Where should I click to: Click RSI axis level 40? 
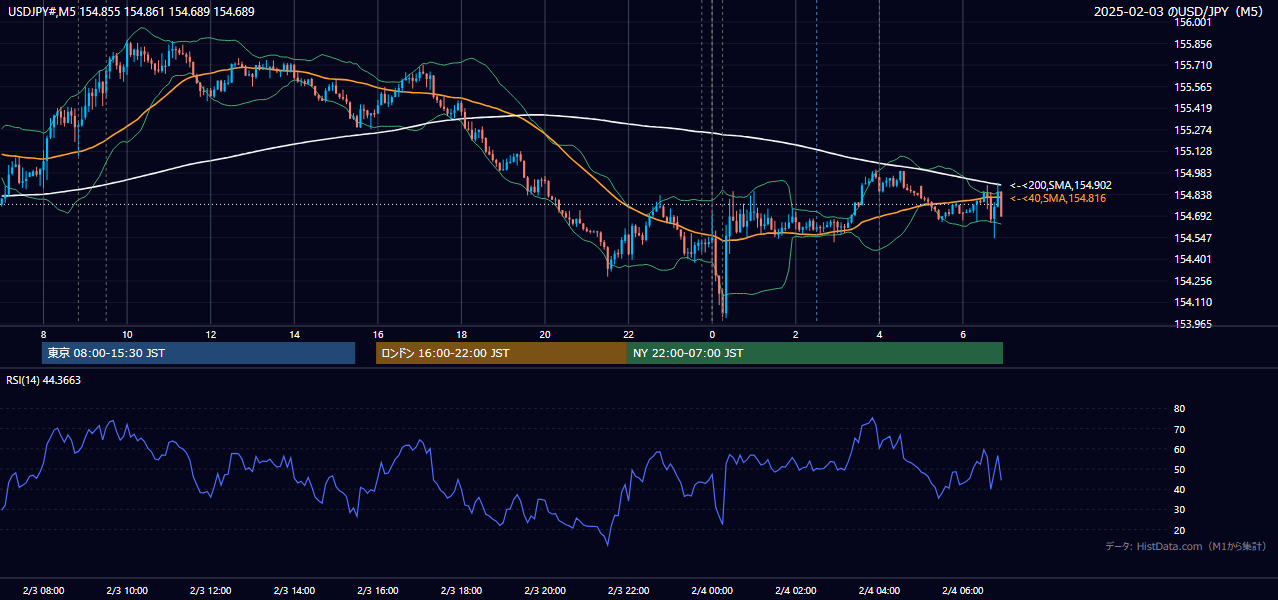click(1180, 489)
